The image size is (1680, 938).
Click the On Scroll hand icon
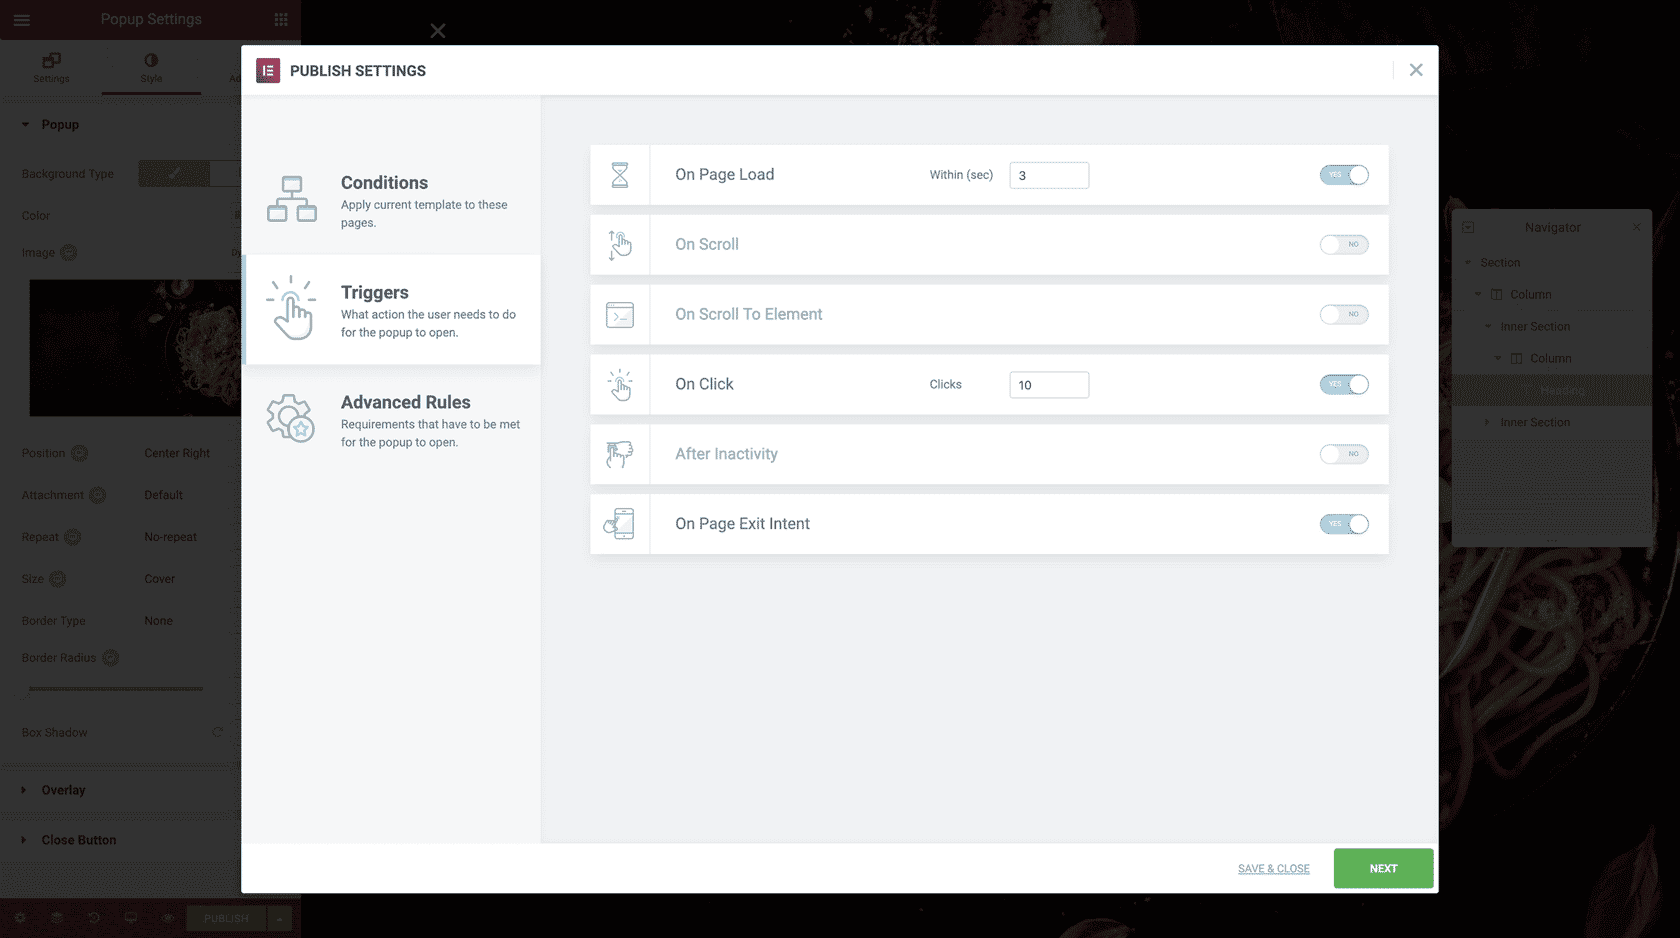pos(620,245)
